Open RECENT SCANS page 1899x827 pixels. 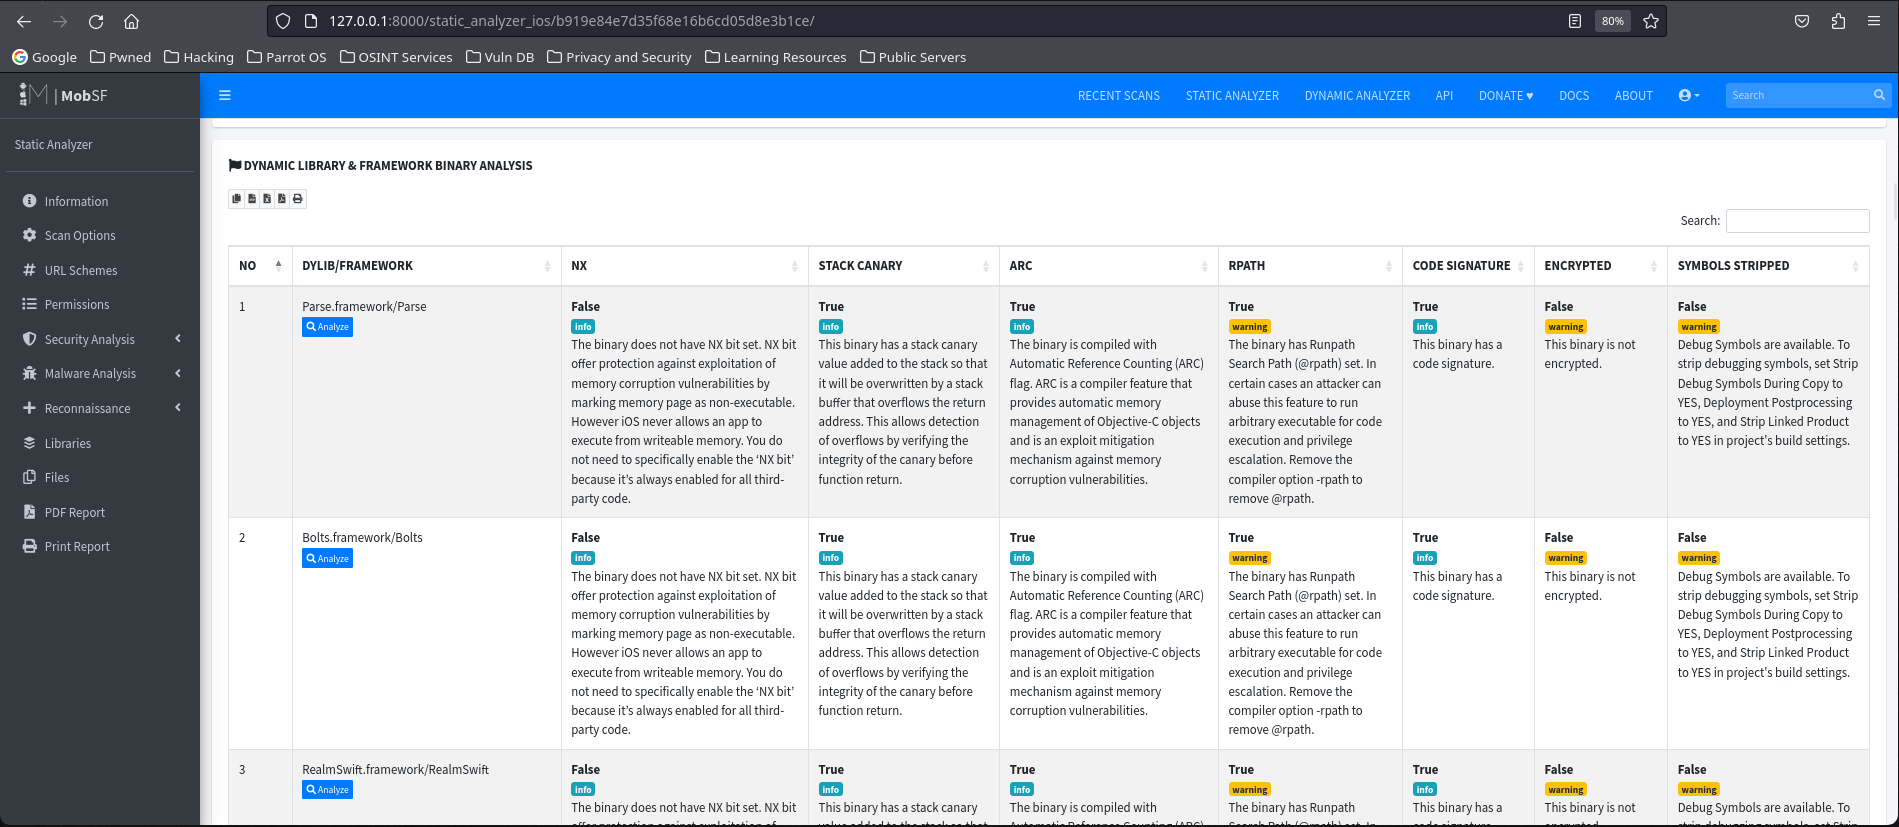pos(1119,96)
